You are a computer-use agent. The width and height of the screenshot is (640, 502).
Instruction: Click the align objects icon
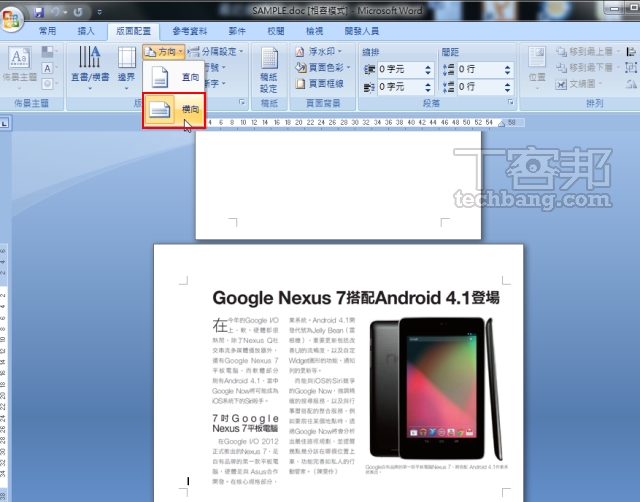[631, 52]
